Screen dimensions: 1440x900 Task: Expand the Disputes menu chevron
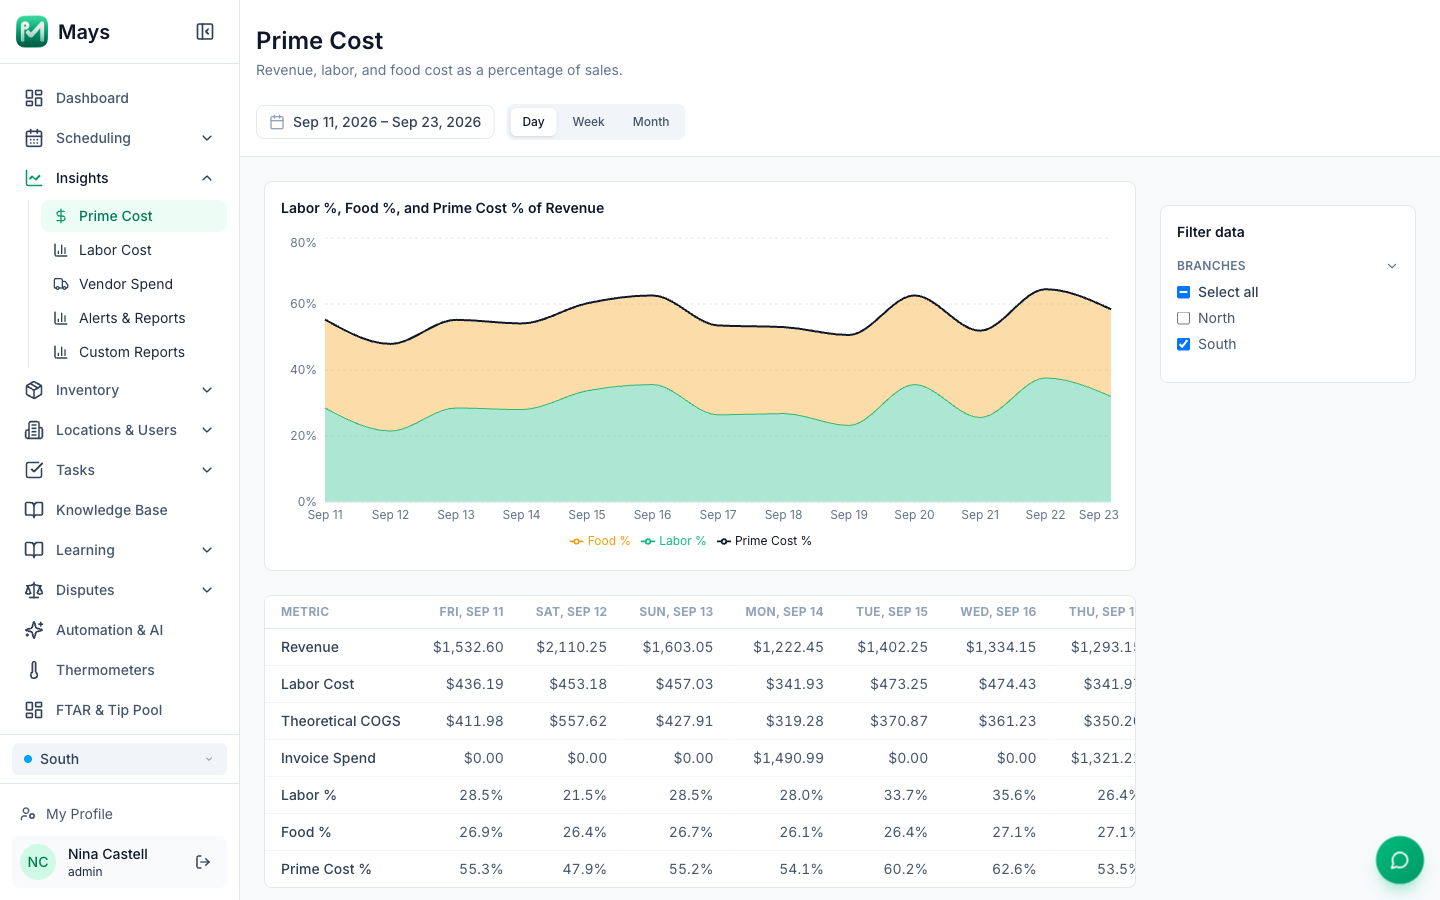207,590
